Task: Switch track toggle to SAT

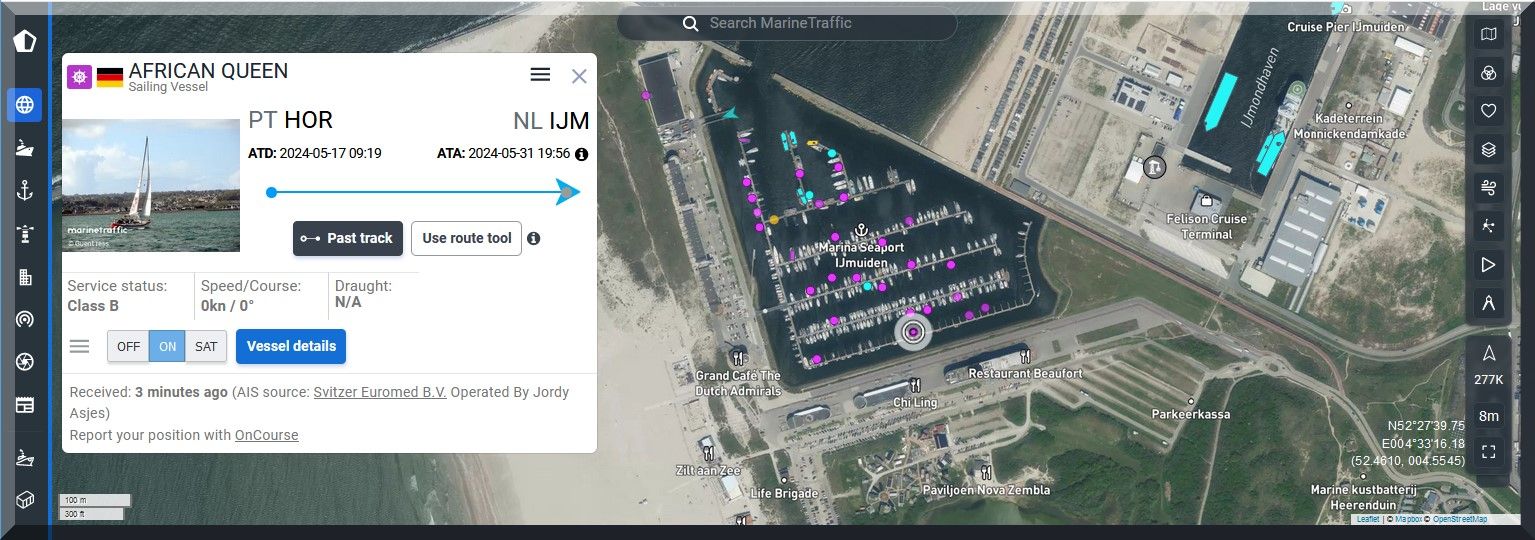Action: click(x=206, y=347)
